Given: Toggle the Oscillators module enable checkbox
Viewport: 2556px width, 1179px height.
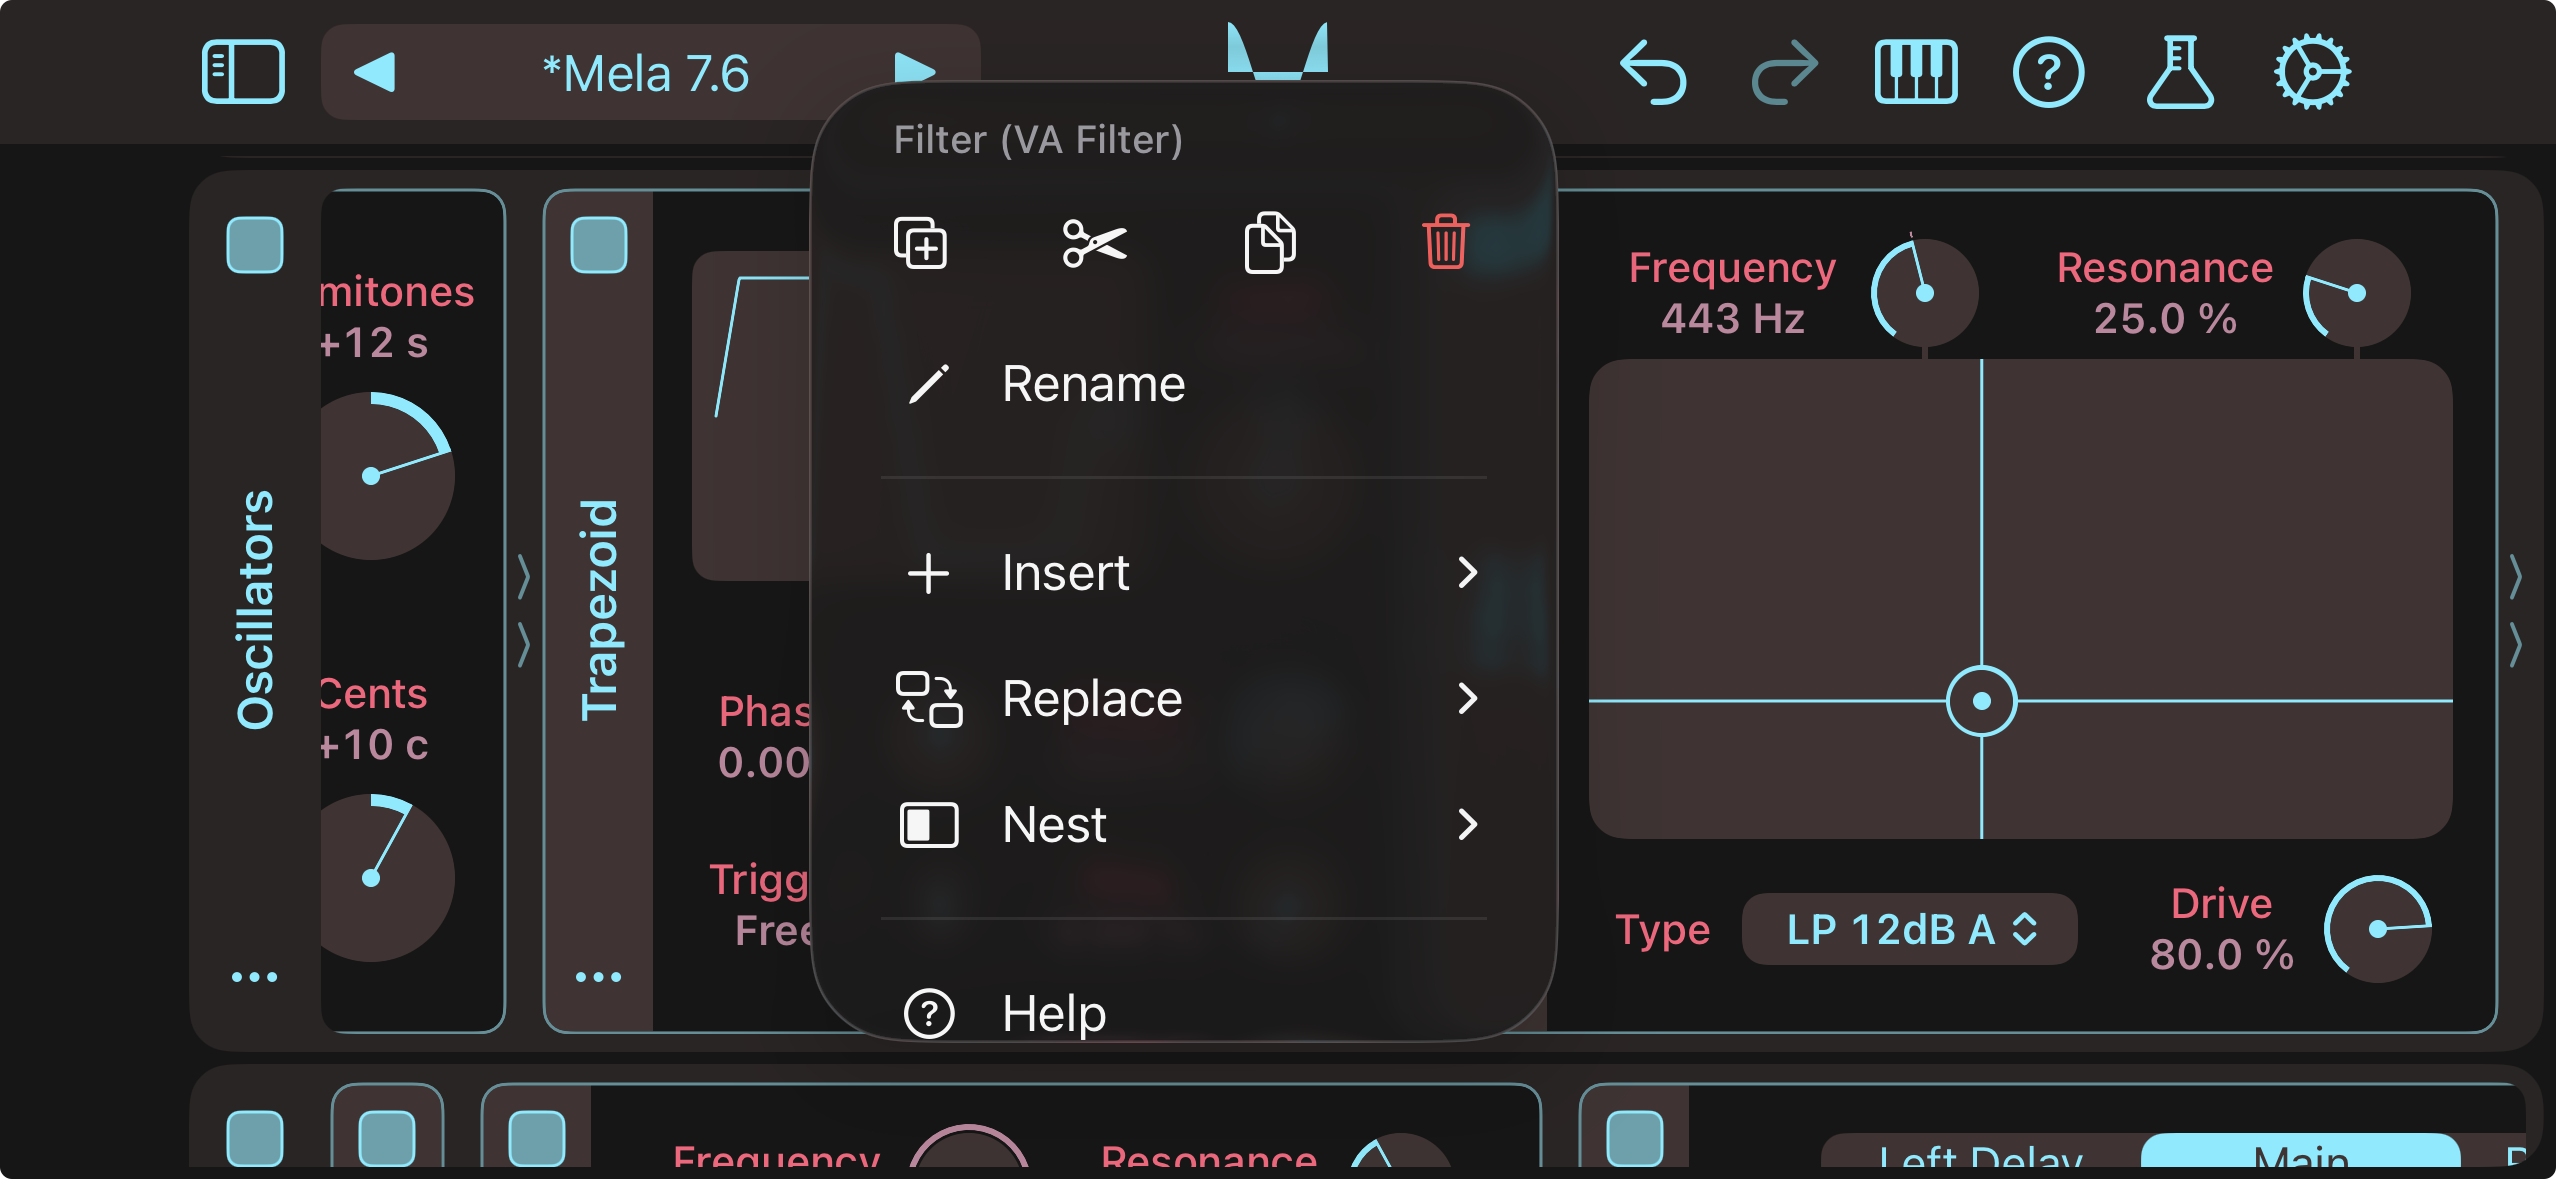Looking at the screenshot, I should 255,243.
